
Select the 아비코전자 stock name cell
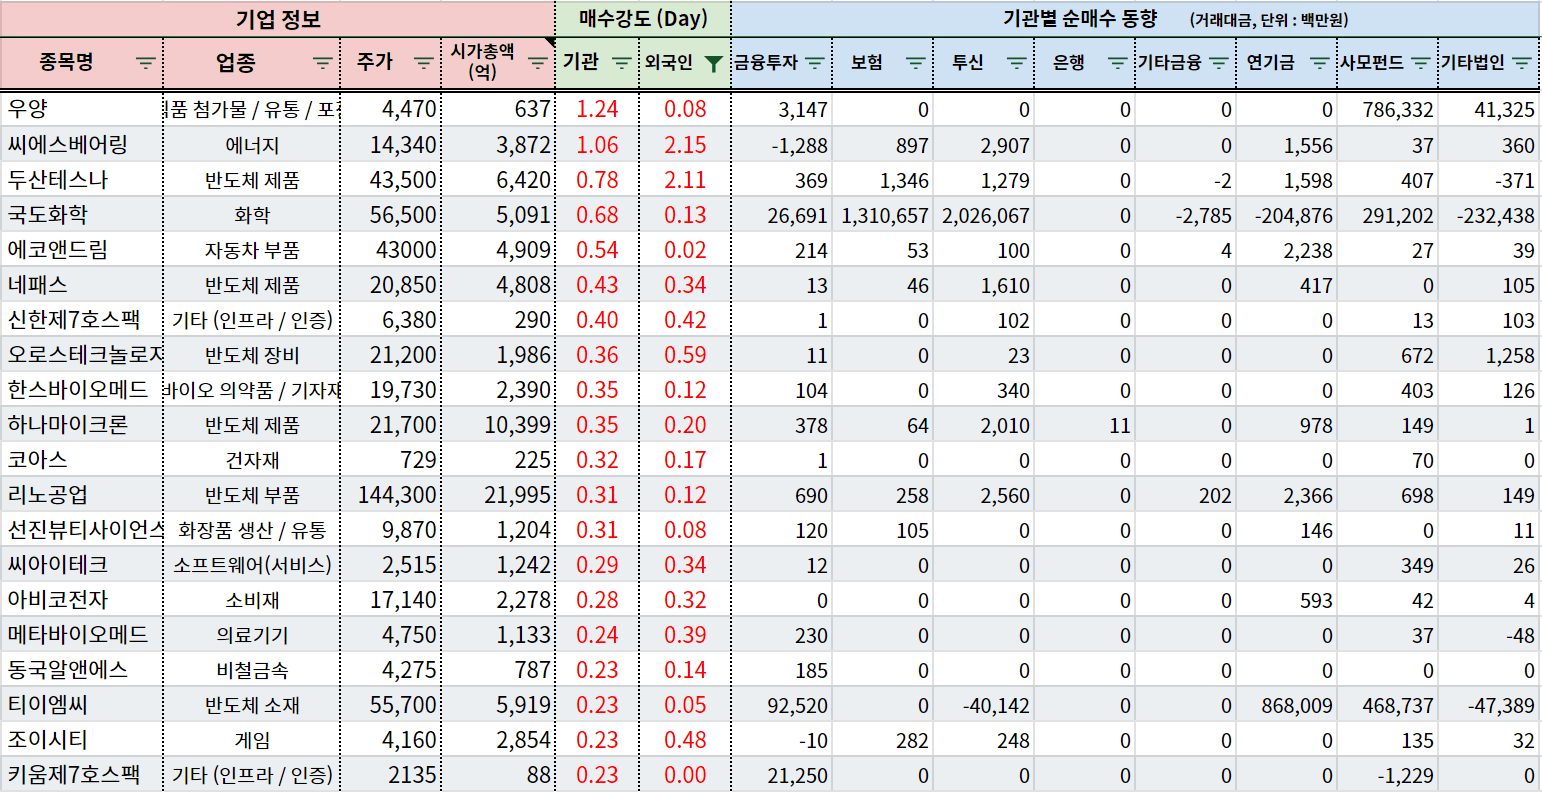point(82,599)
